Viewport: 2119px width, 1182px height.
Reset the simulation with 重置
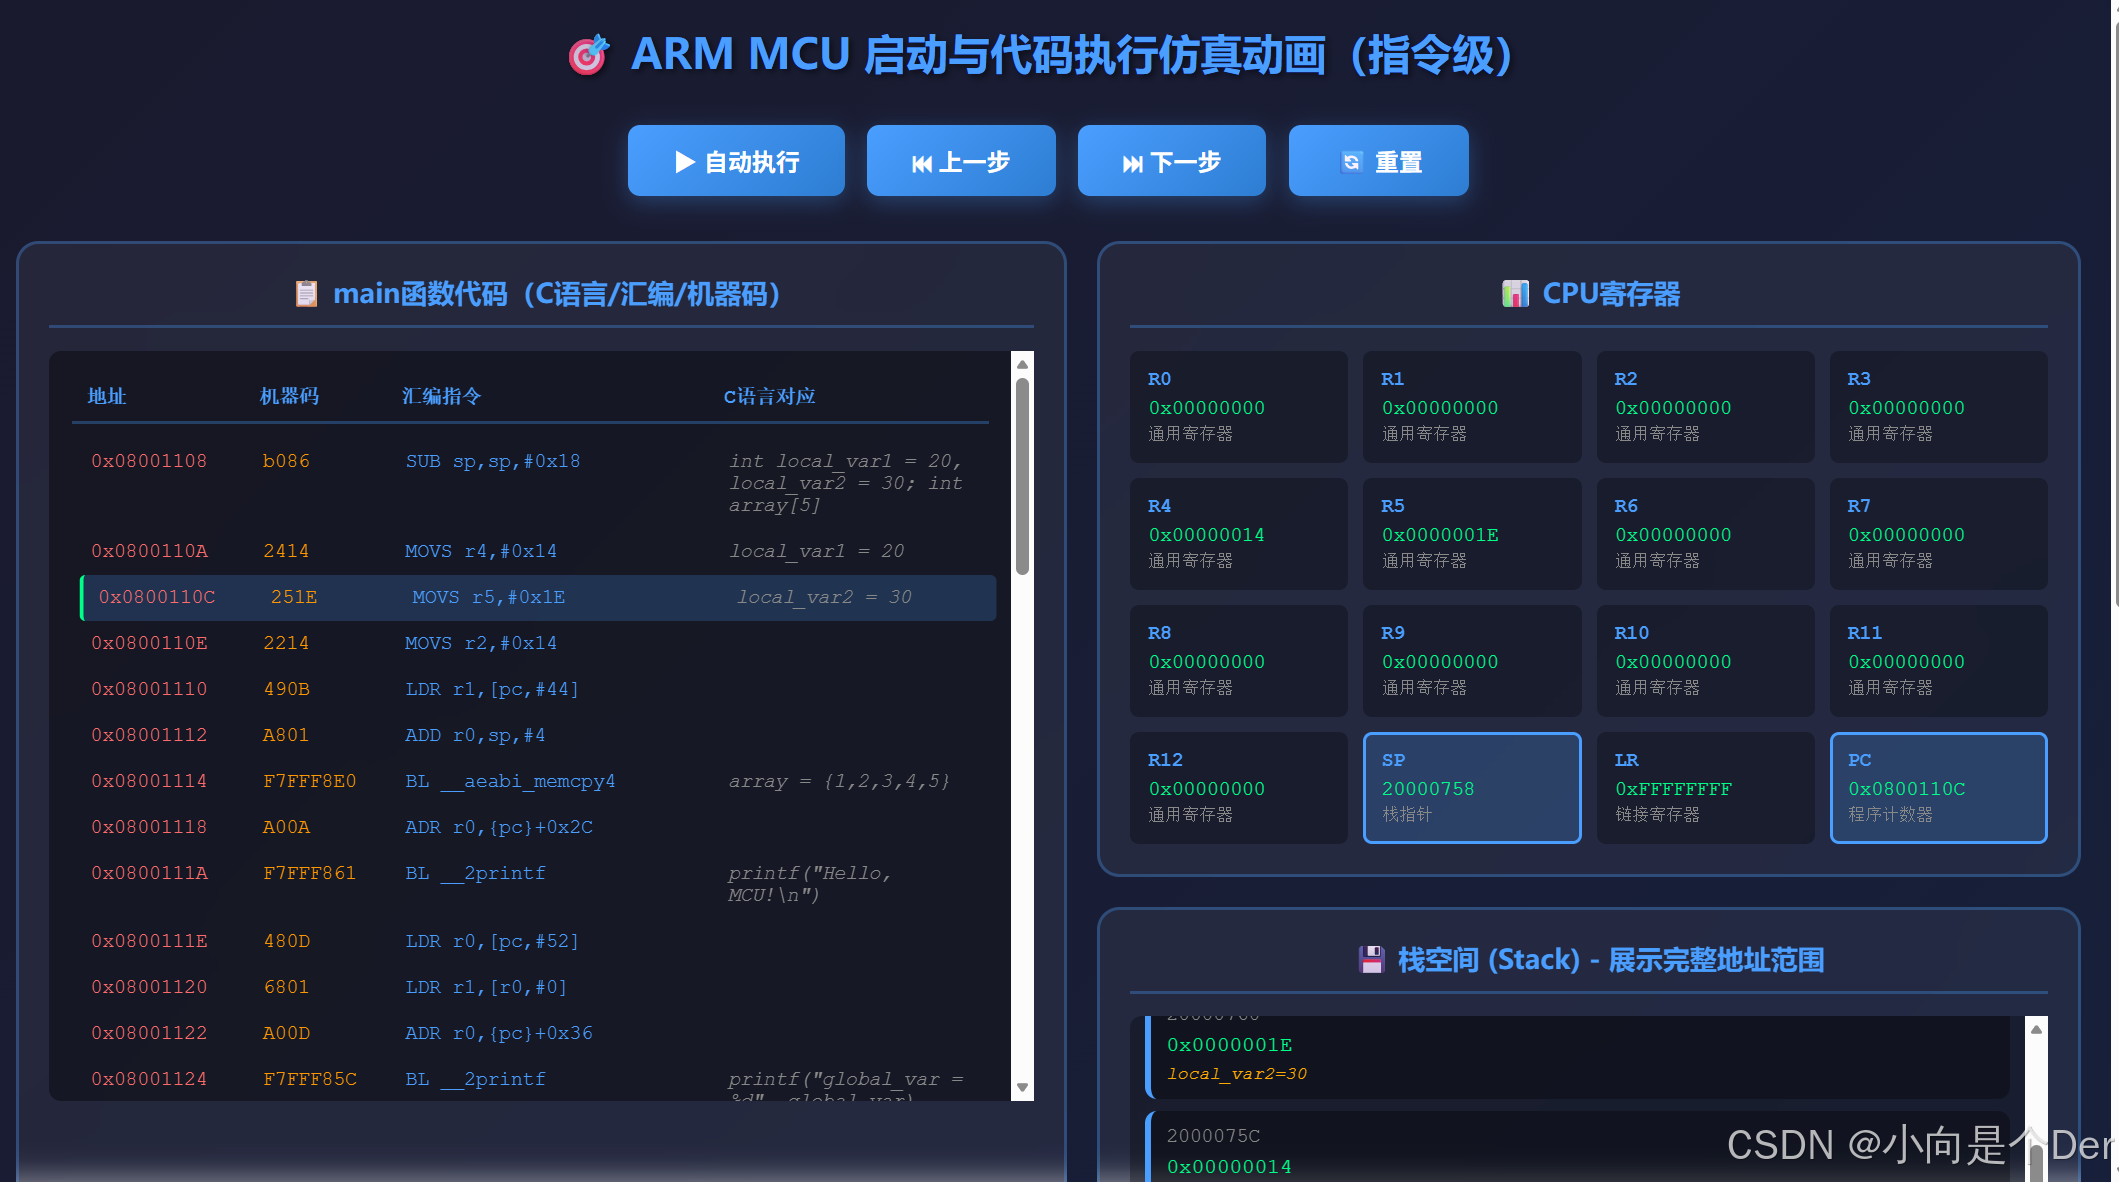pos(1379,161)
